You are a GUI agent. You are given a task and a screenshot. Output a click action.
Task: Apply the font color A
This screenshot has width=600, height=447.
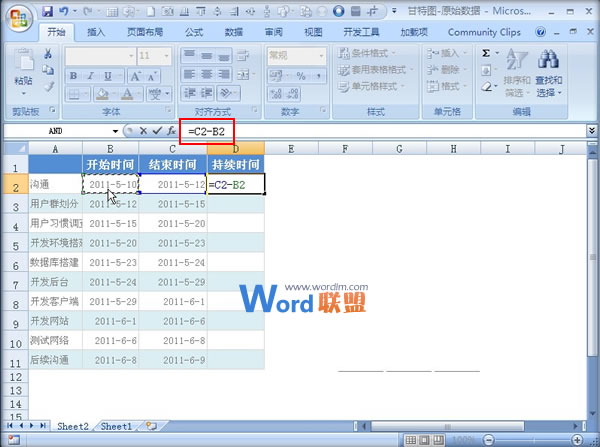click(127, 94)
